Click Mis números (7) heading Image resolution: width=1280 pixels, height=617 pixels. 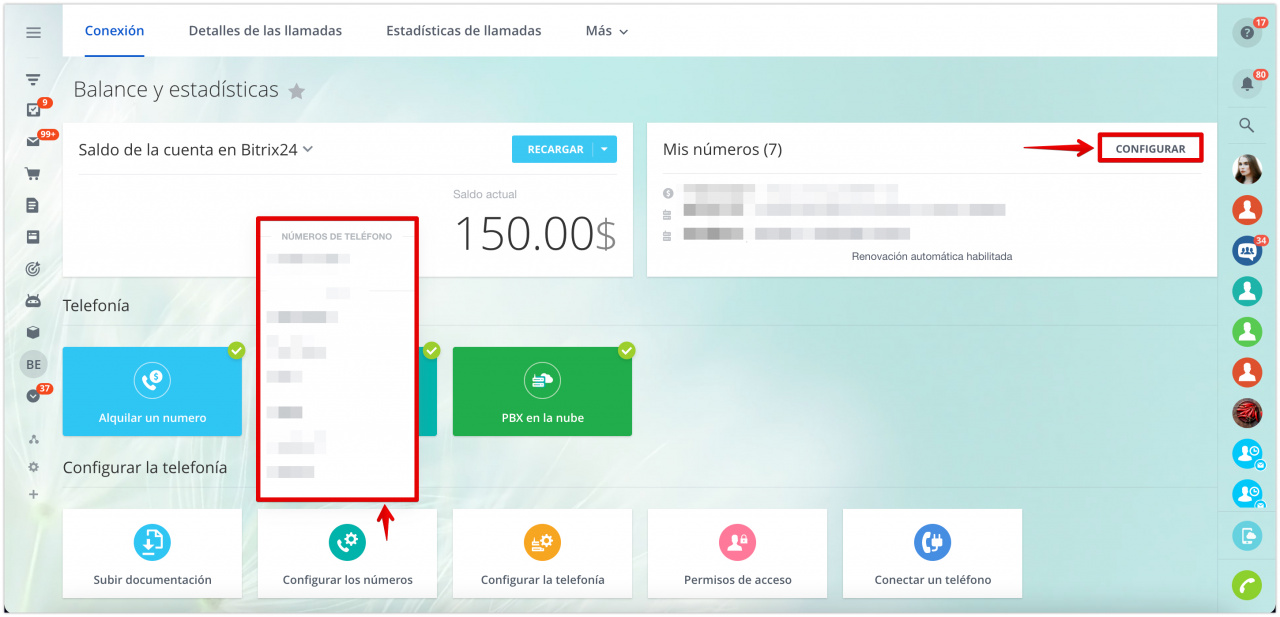722,149
